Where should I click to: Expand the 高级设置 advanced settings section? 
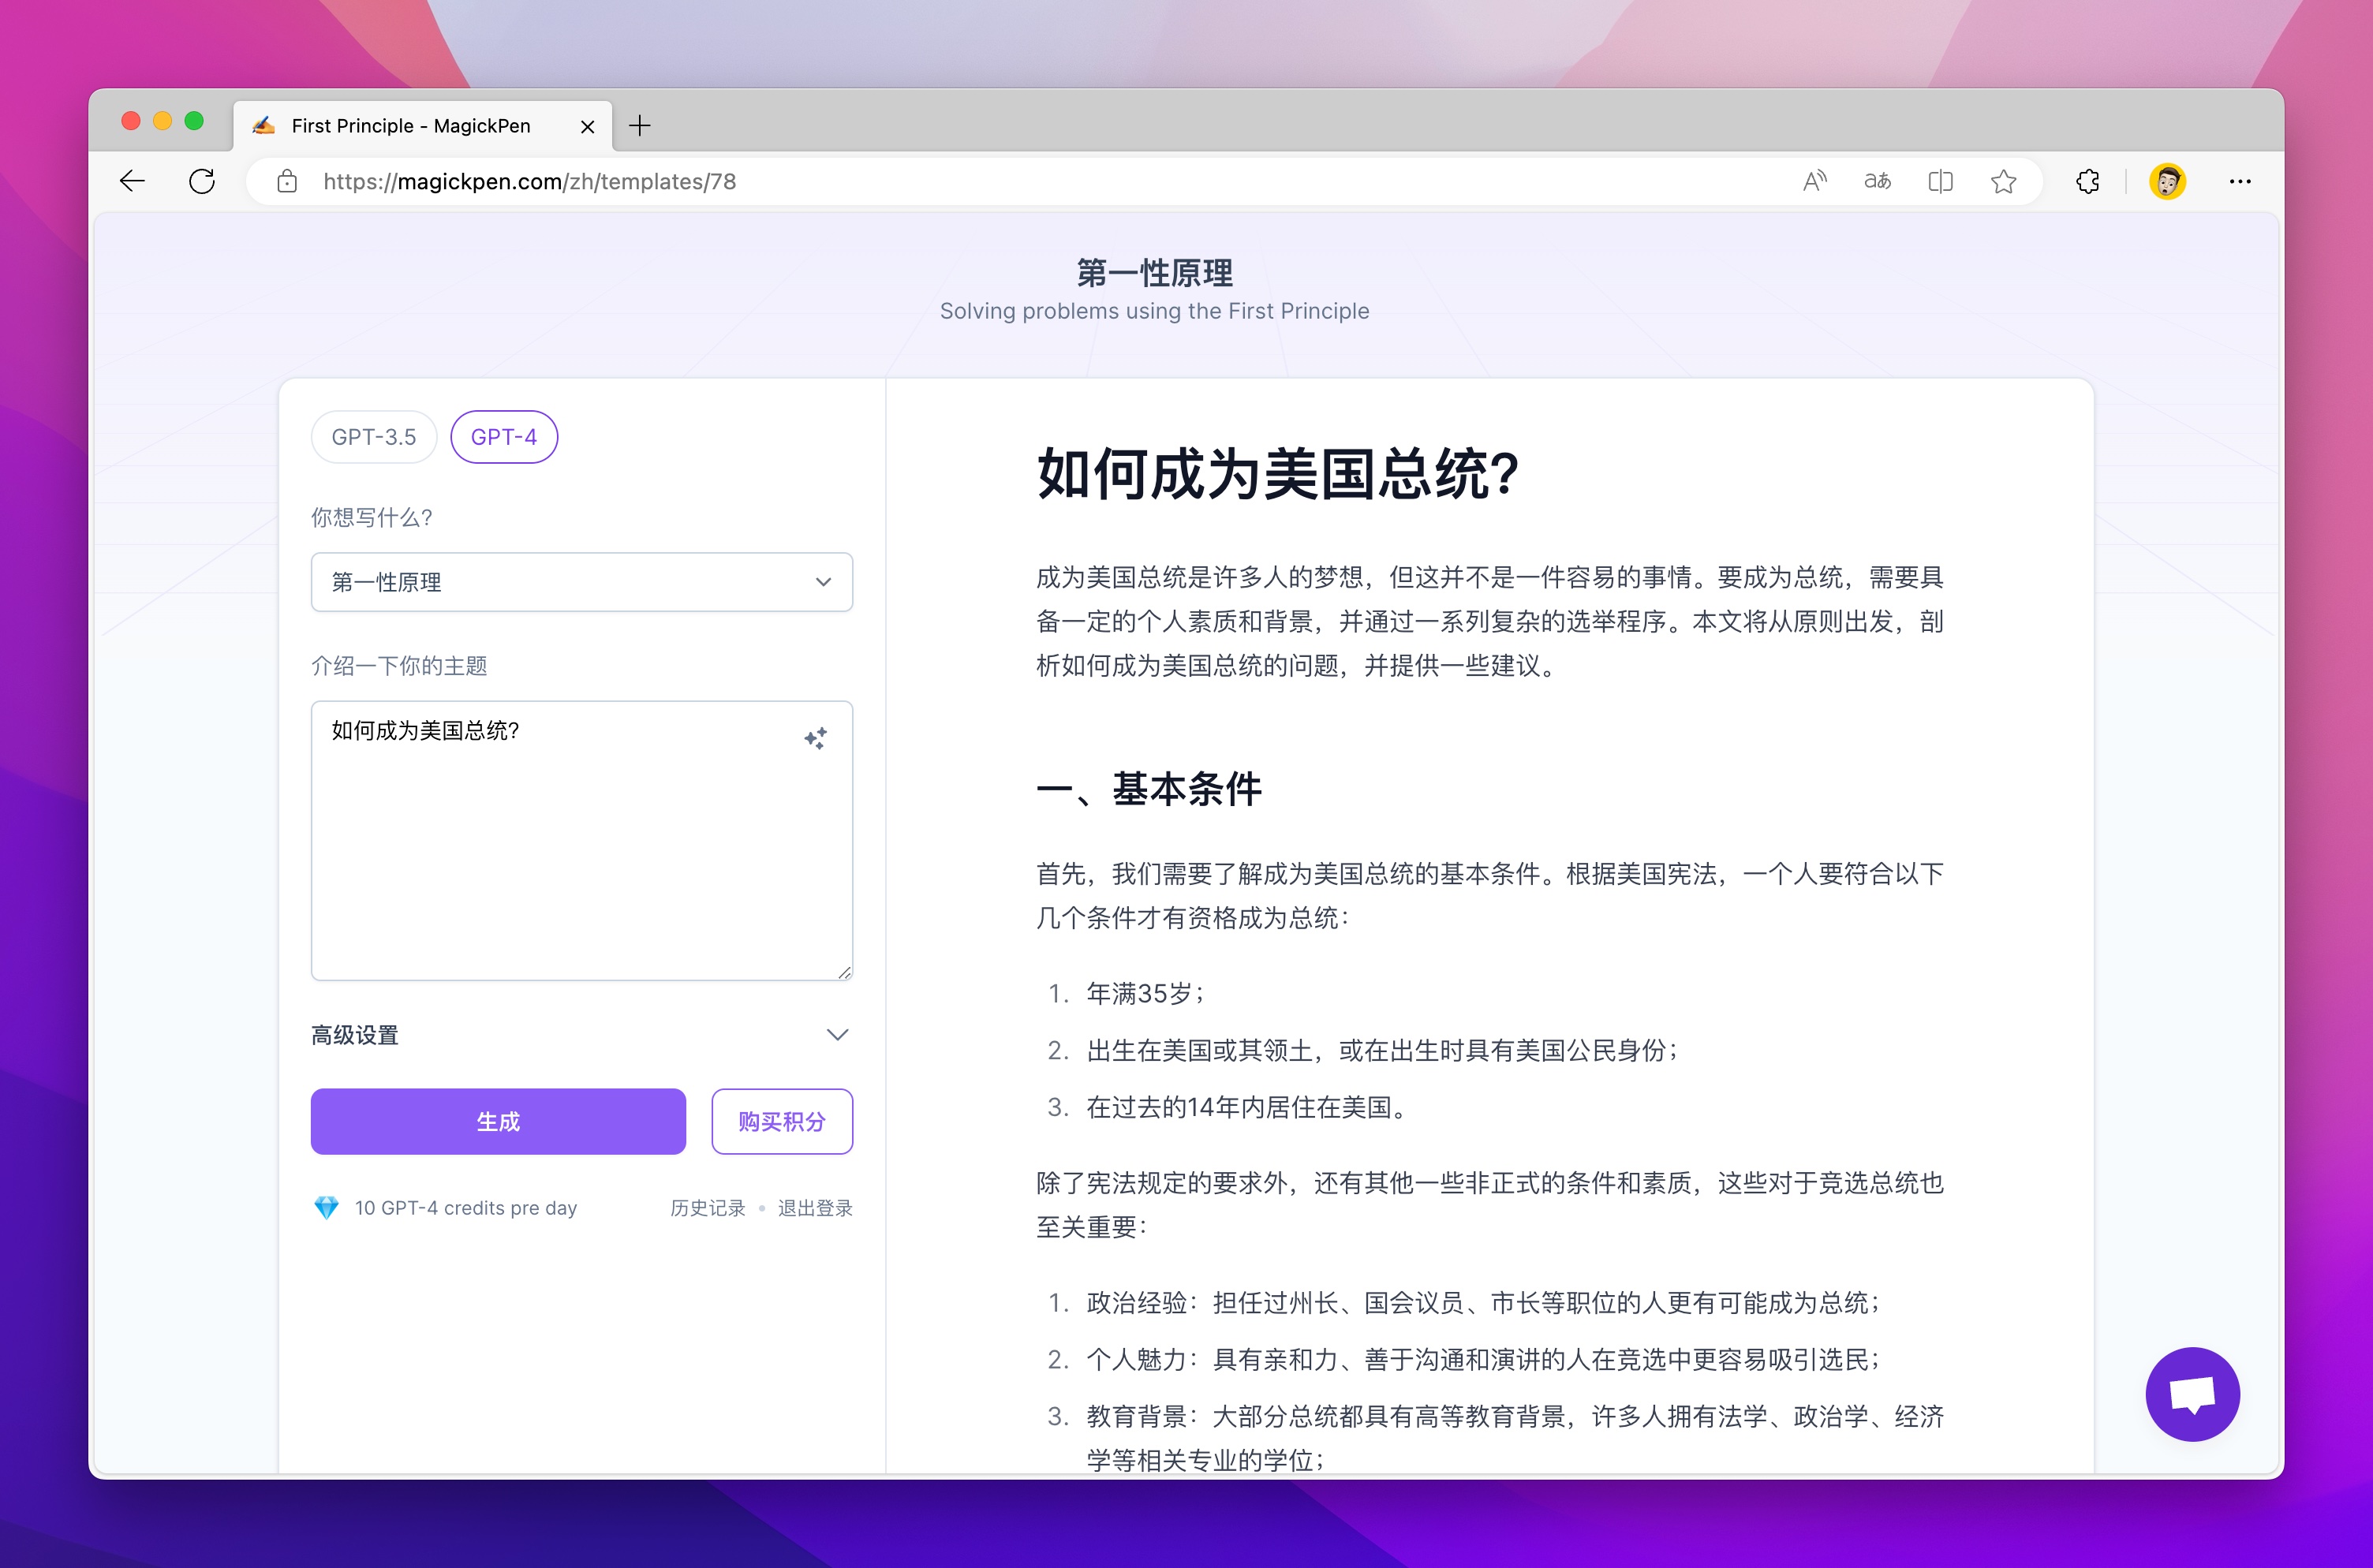(x=581, y=1035)
